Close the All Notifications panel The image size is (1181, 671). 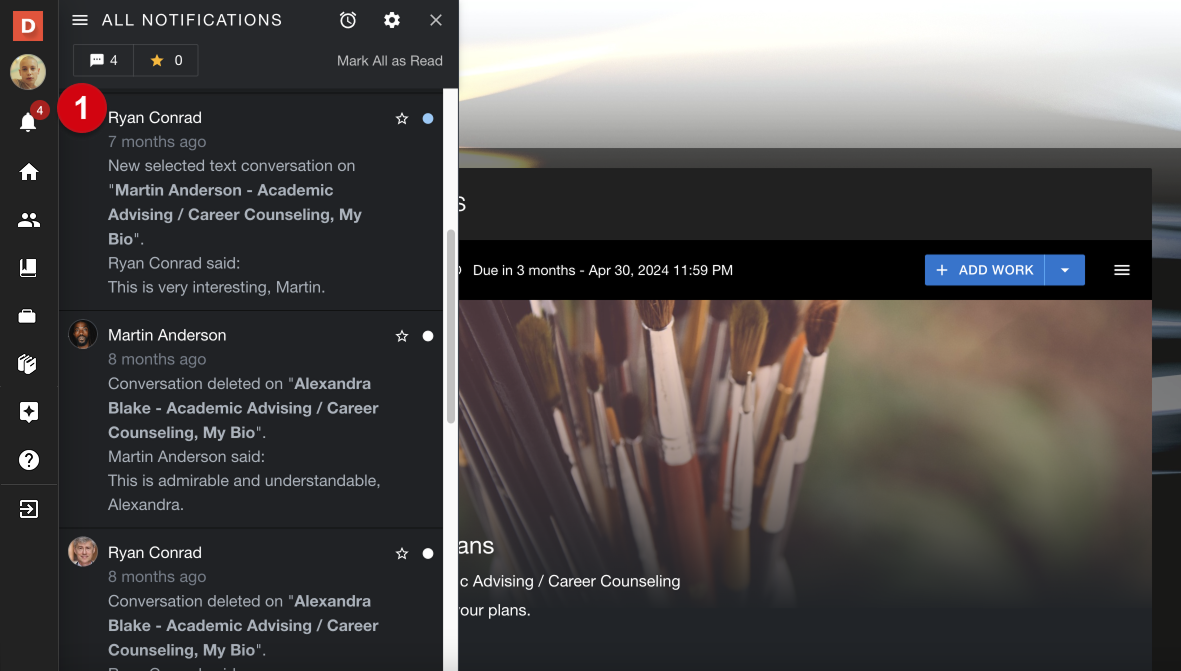coord(436,20)
